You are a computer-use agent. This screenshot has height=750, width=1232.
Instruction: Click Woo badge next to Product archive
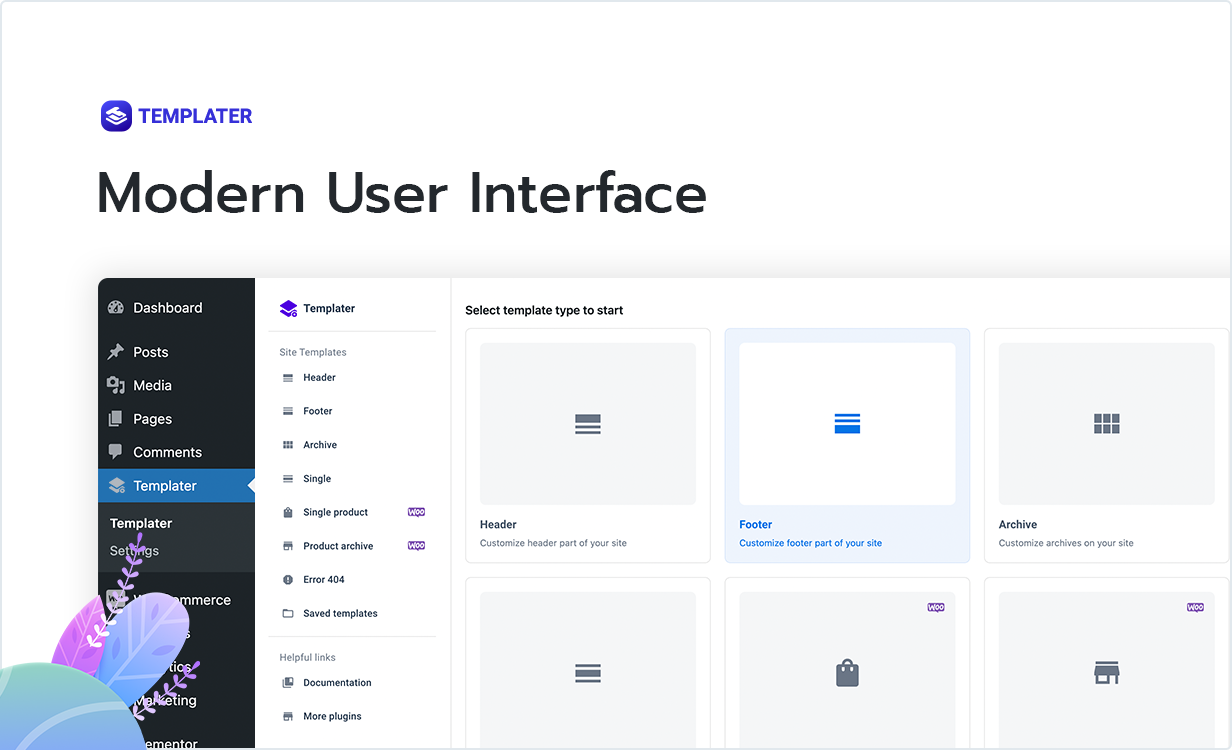(416, 546)
